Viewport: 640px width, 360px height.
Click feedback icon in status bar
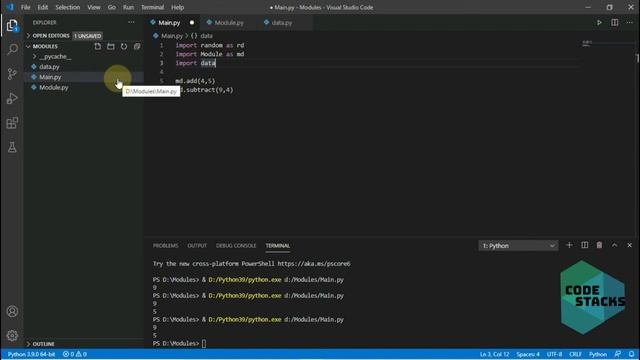click(x=618, y=354)
